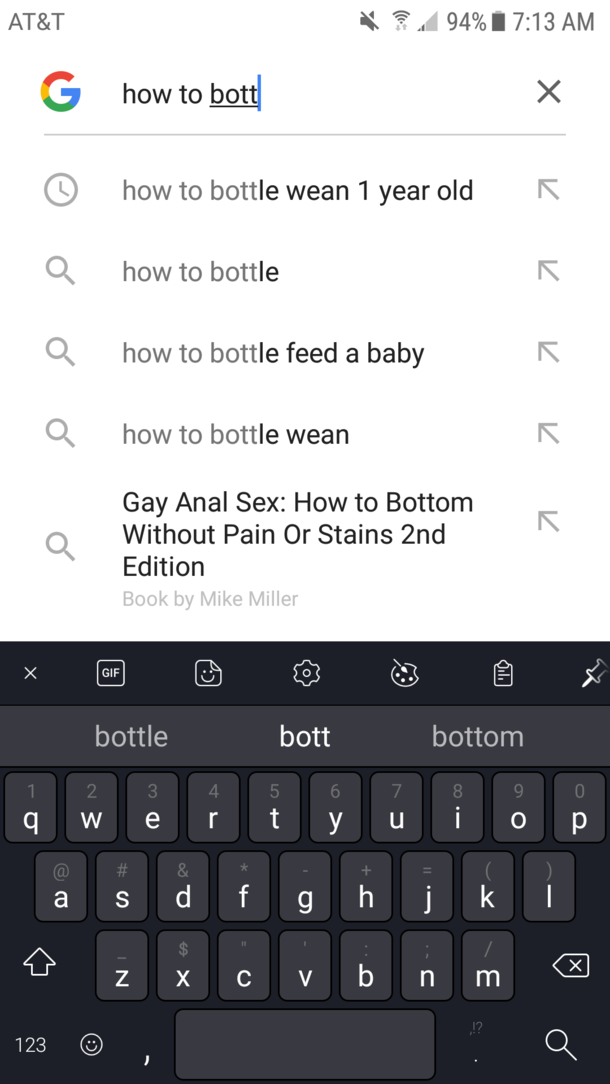
Task: Clear the search text with X icon
Action: [x=548, y=93]
